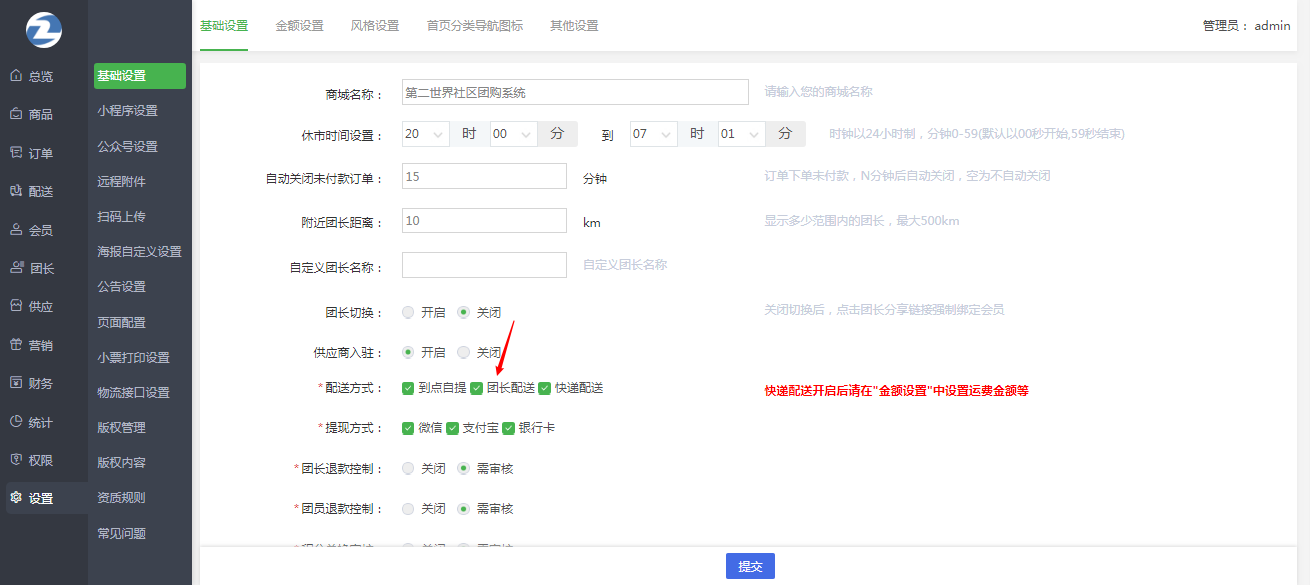Switch to the 风格设置 tab
Image resolution: width=1310 pixels, height=585 pixels.
375,26
